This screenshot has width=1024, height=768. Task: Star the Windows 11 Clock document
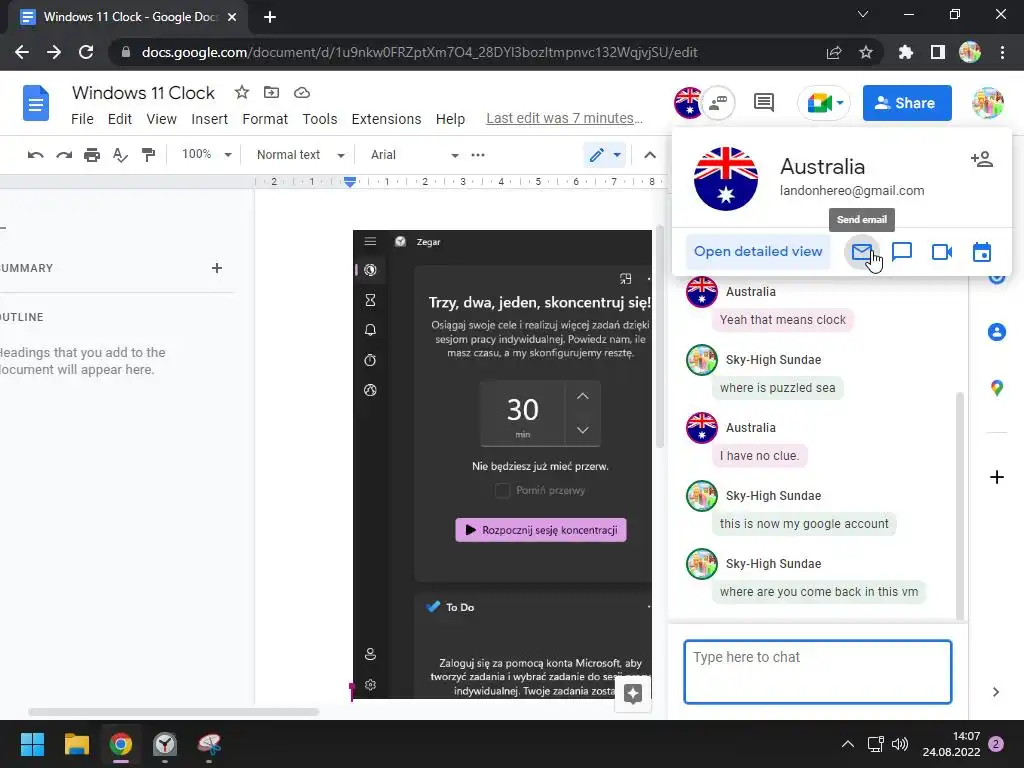coord(242,93)
